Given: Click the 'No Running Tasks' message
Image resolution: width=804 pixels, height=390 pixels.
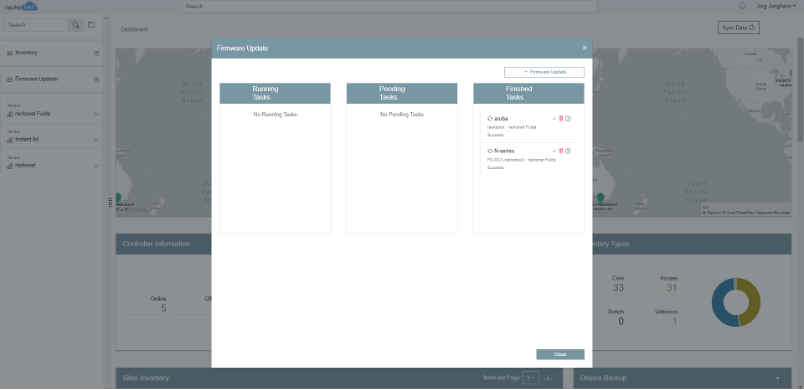Looking at the screenshot, I should [275, 114].
